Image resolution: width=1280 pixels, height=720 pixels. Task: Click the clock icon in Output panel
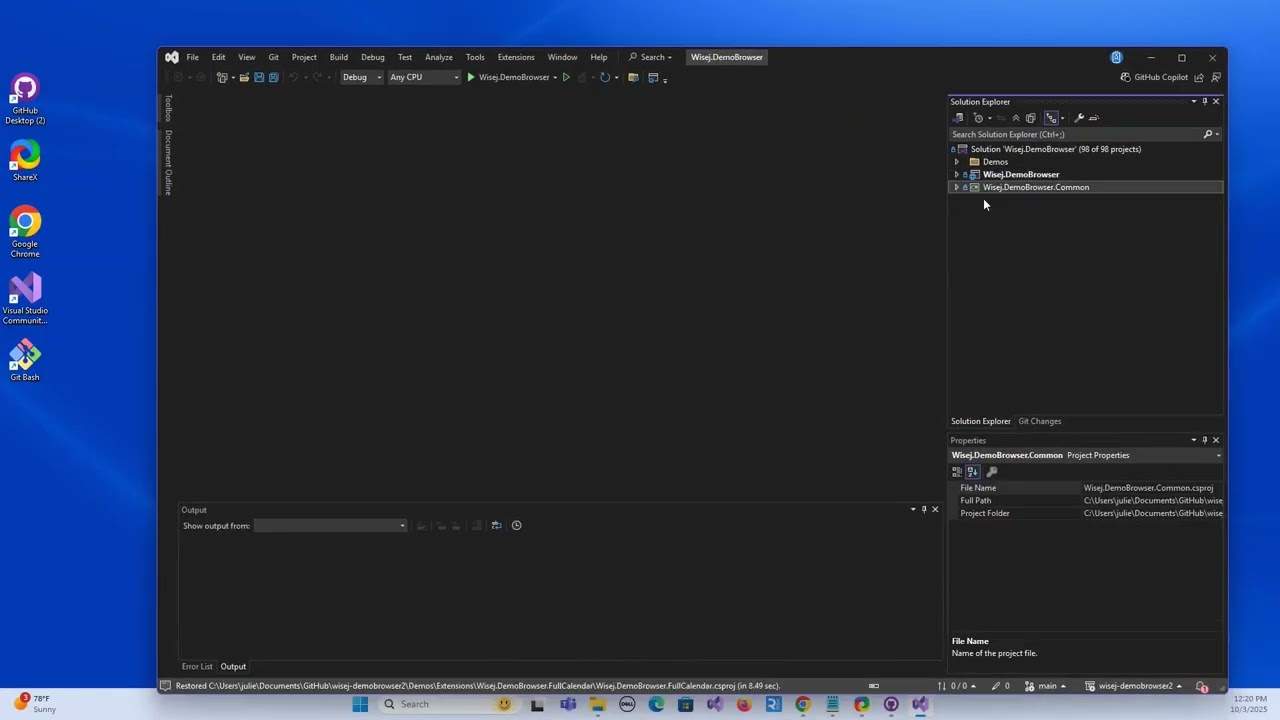pos(517,526)
